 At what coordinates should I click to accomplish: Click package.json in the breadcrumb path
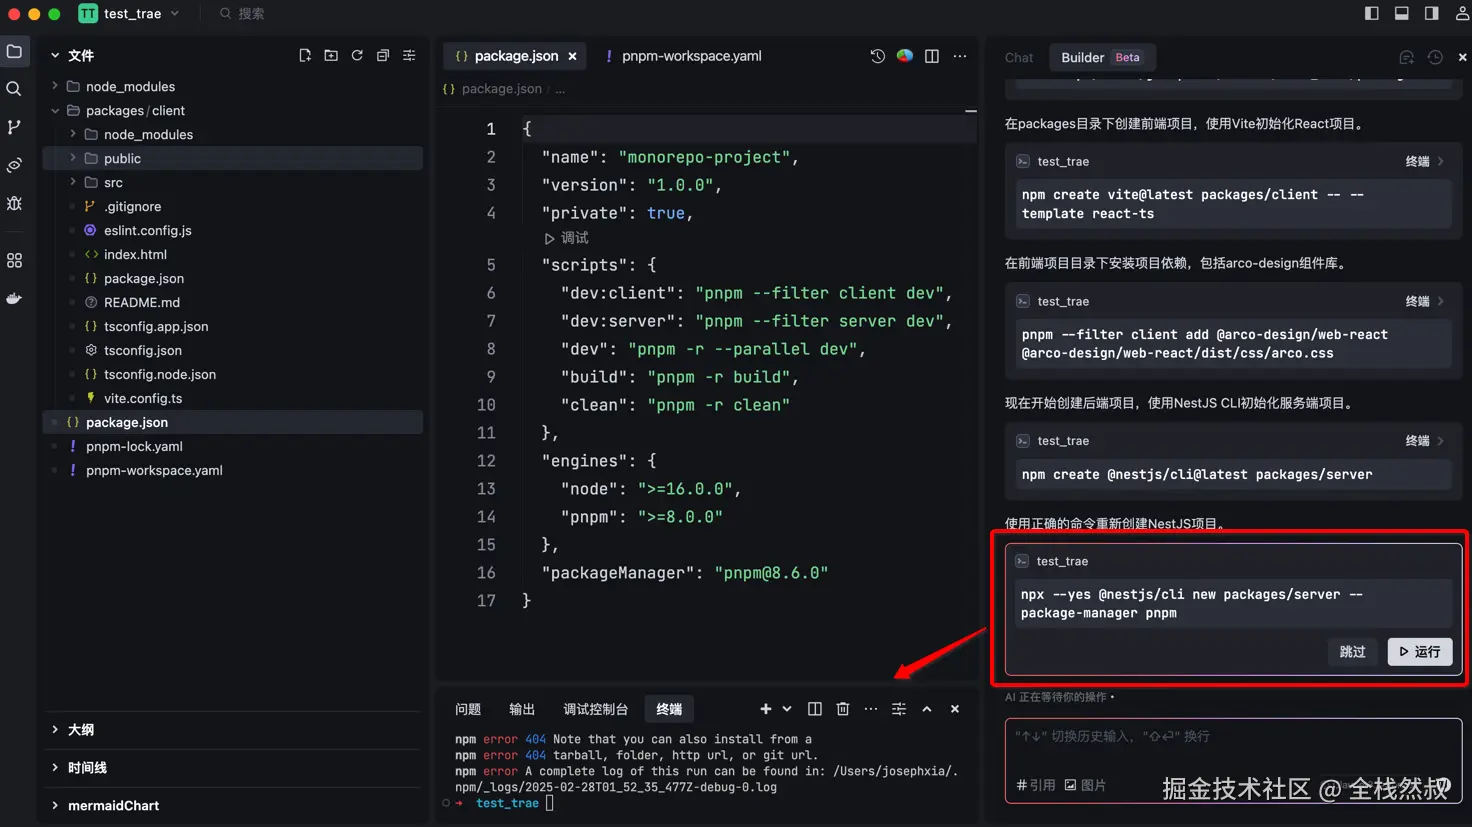point(501,89)
